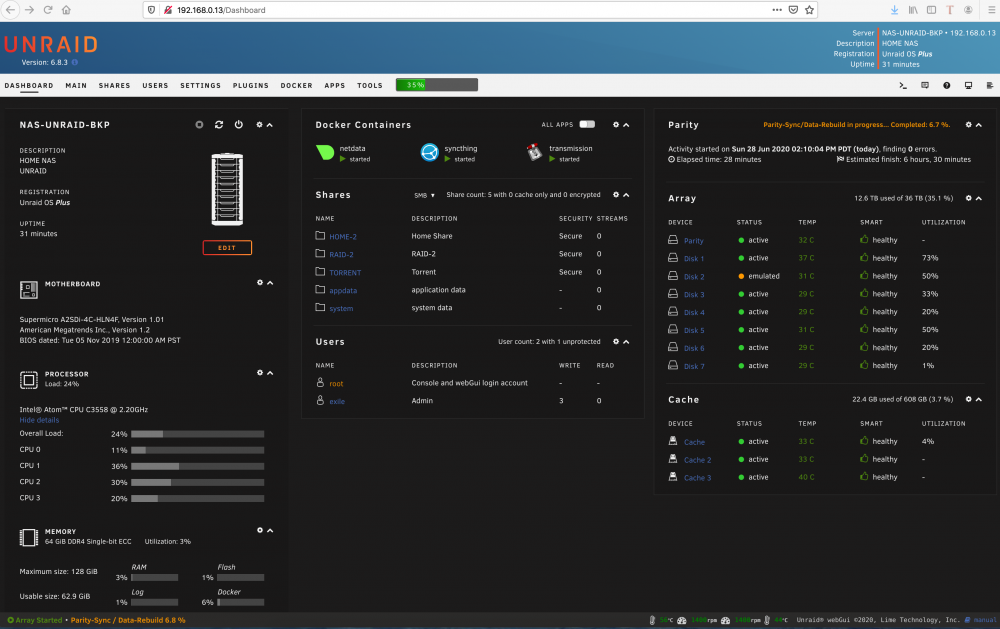Click the restart arrows icon on server panel
The image size is (1000, 629).
(219, 125)
